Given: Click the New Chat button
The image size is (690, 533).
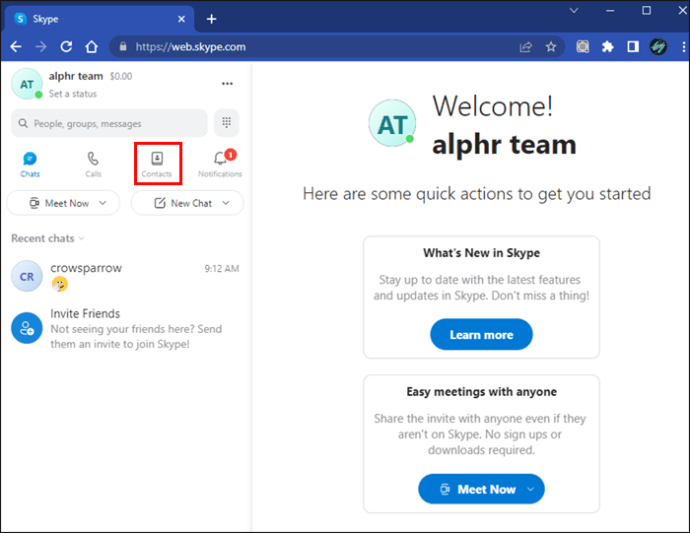Looking at the screenshot, I should [x=187, y=203].
